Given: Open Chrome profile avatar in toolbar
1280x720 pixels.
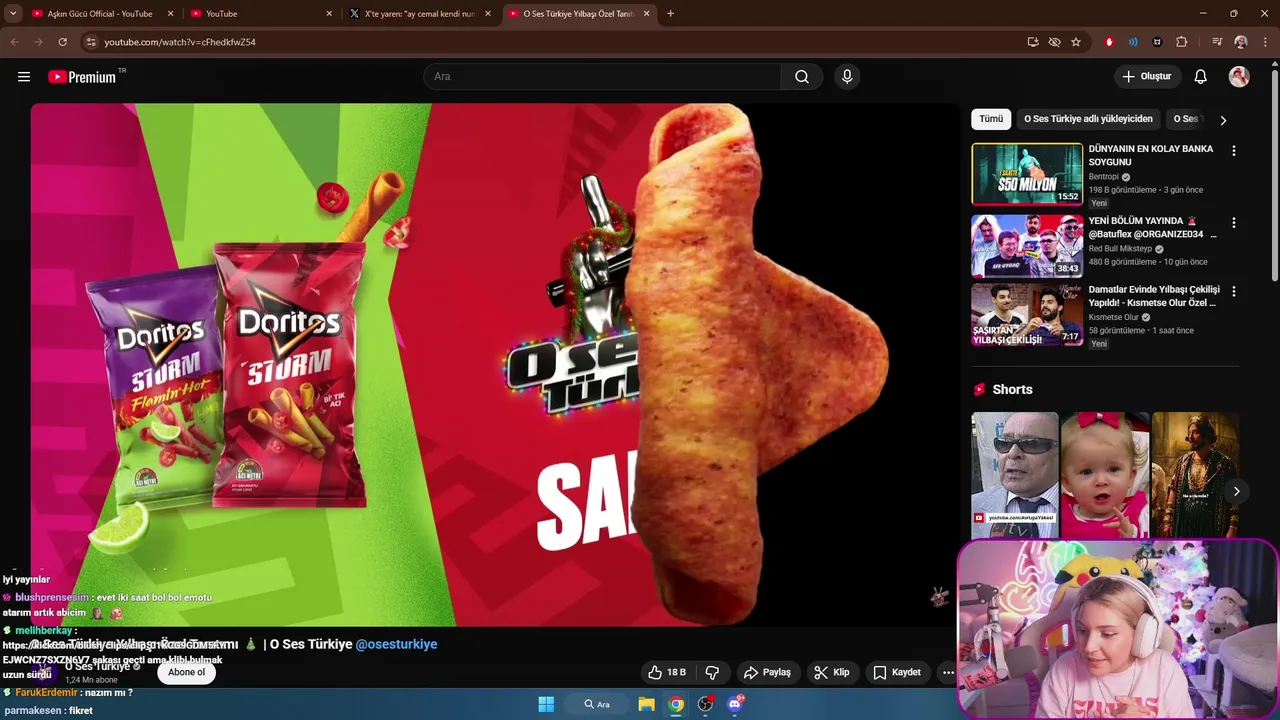Looking at the screenshot, I should 1241,42.
